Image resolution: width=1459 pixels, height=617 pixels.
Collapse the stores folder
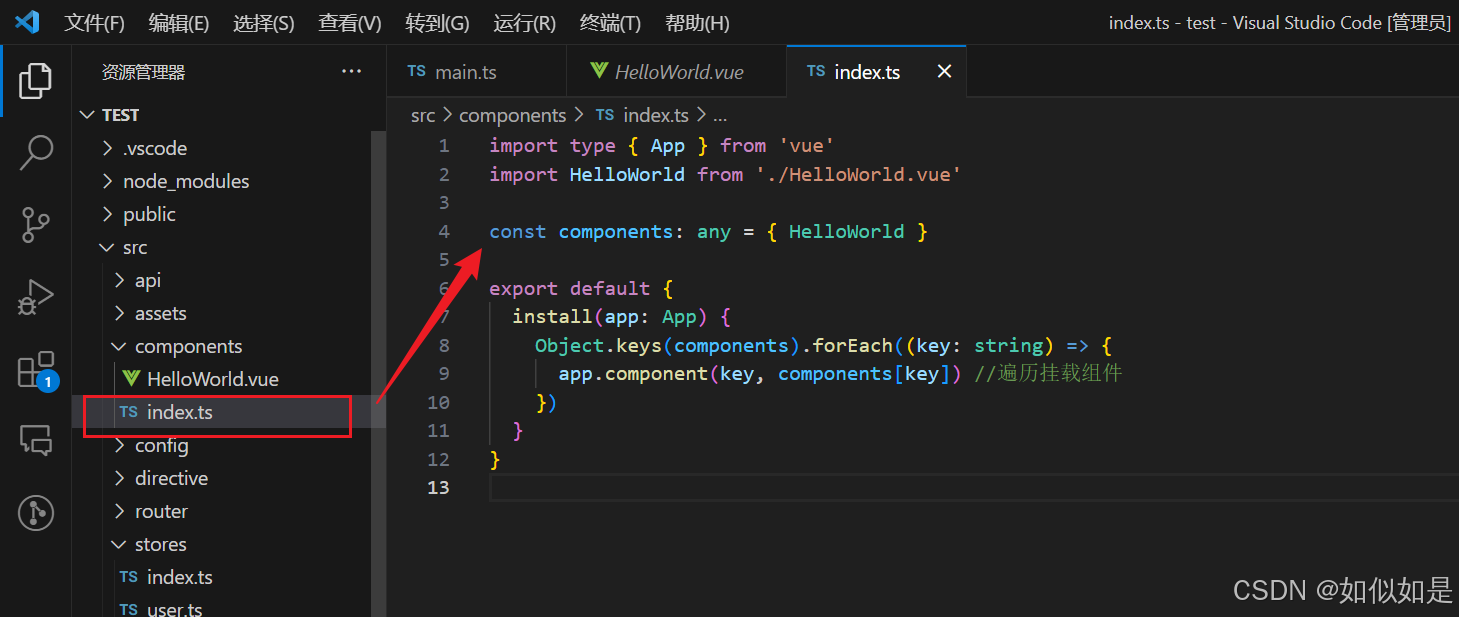pyautogui.click(x=120, y=544)
